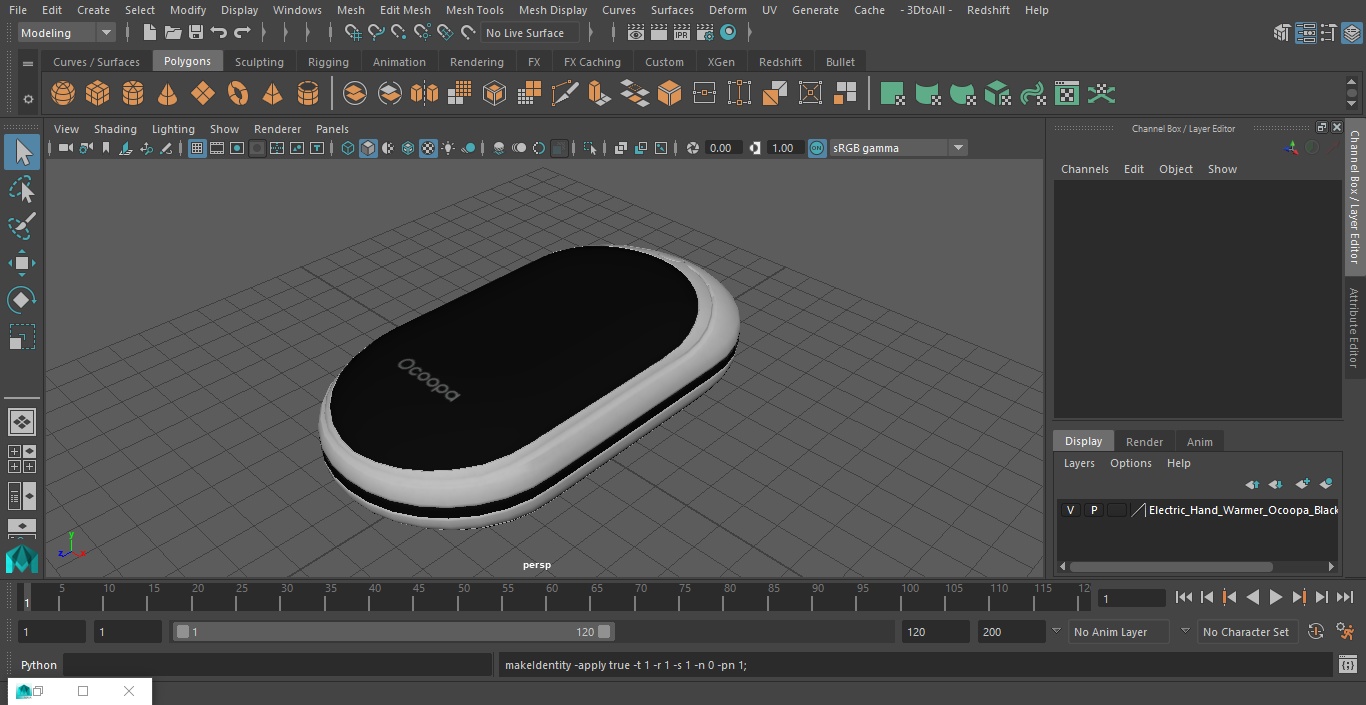Open the viewport Shading menu

tap(115, 129)
